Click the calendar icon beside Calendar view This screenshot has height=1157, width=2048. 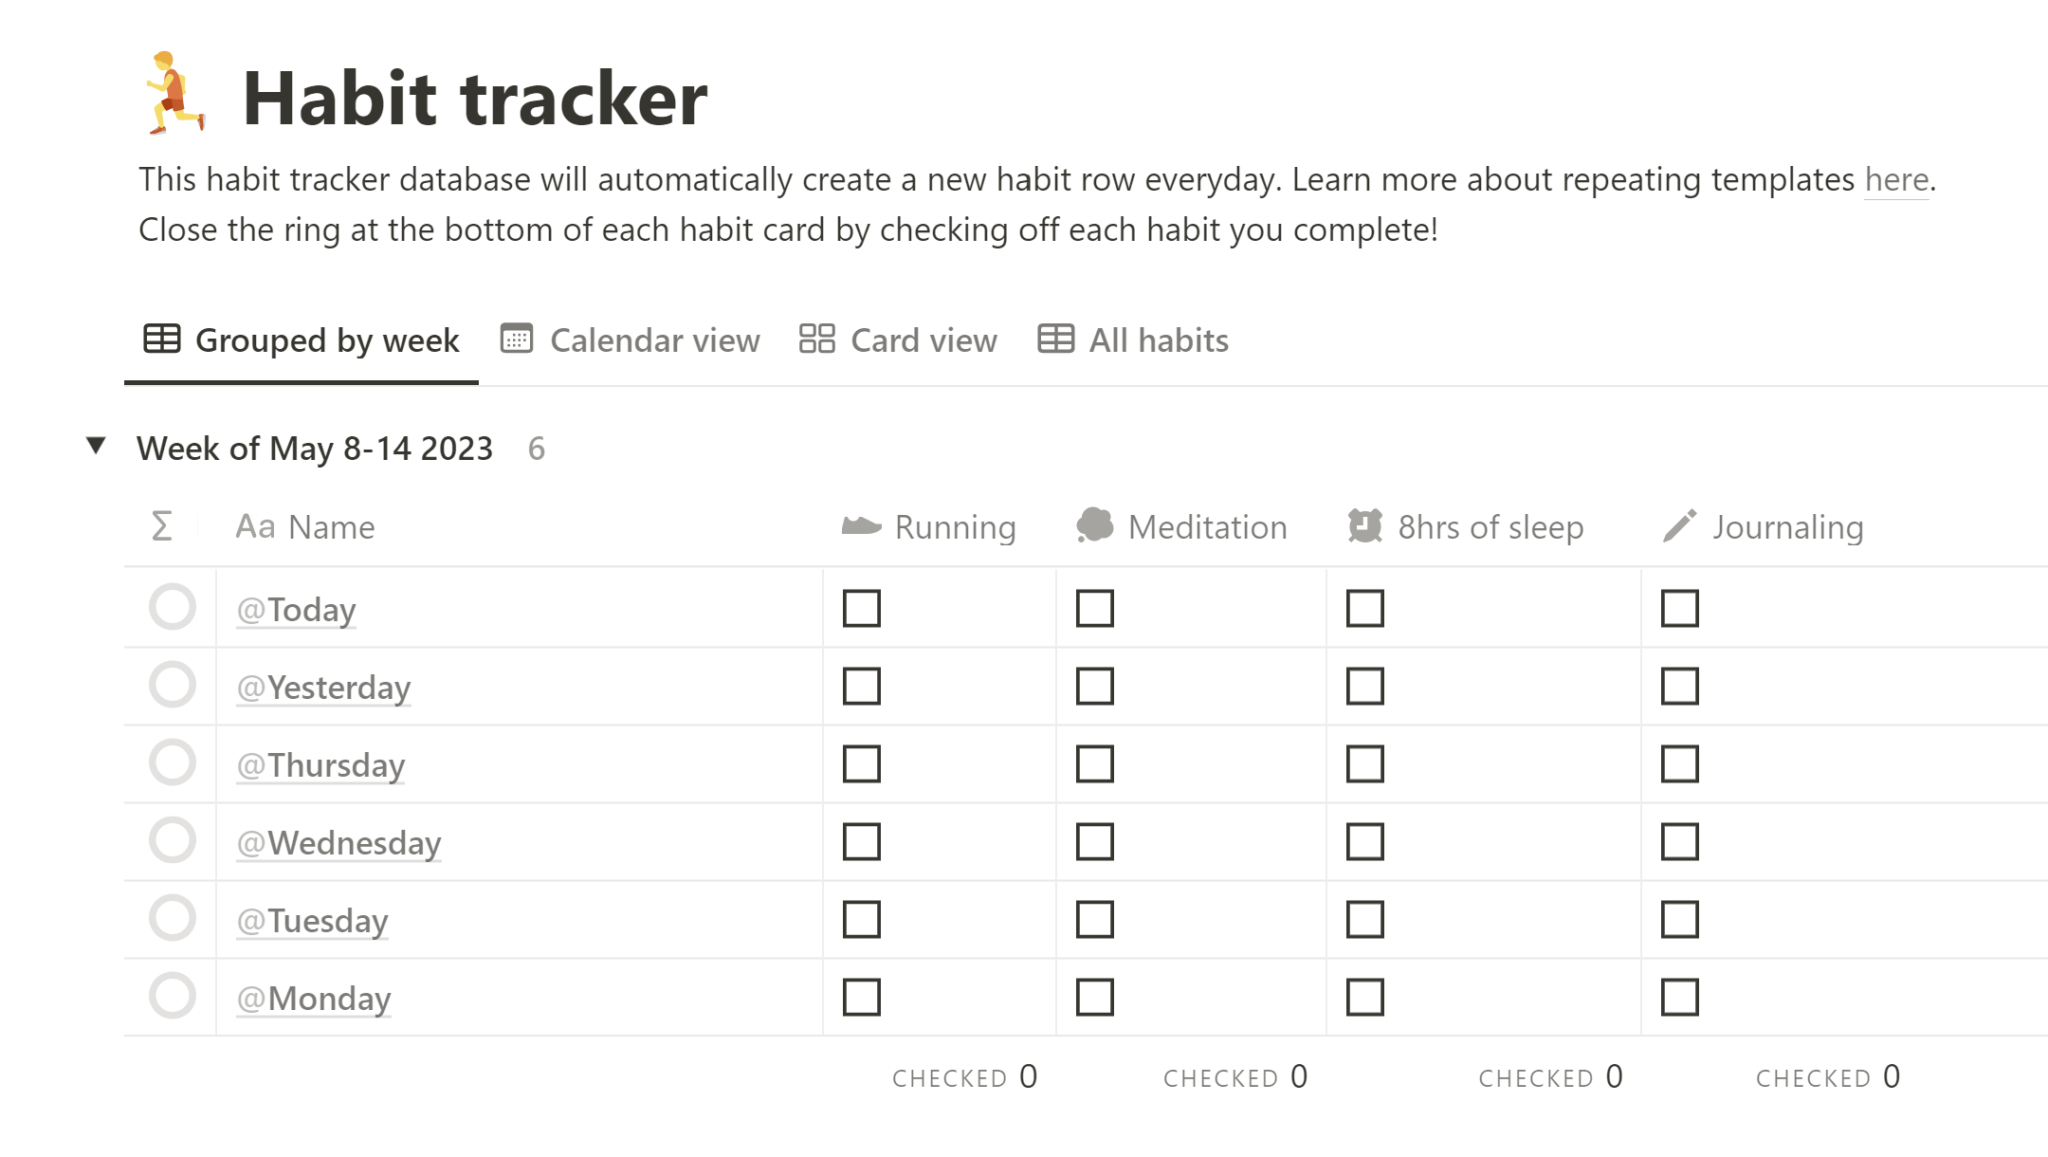click(517, 340)
